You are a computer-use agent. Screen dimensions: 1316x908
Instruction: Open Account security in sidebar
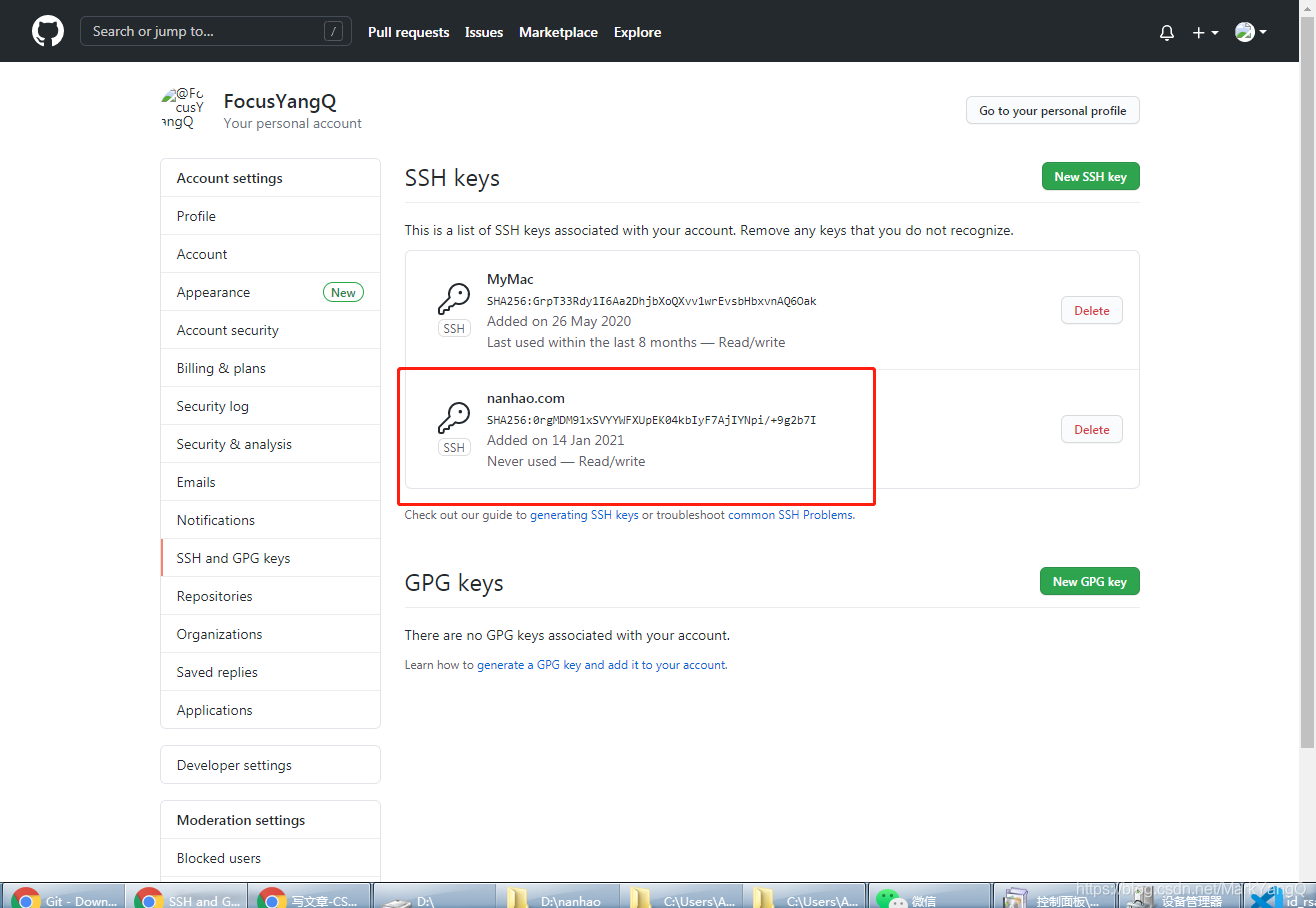point(270,330)
